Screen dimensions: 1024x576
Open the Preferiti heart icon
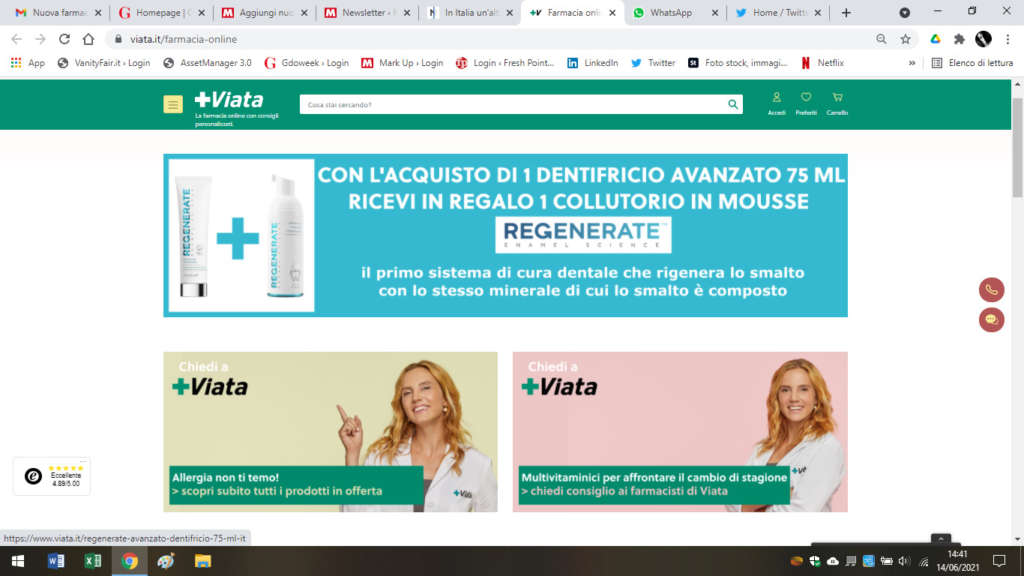[806, 103]
